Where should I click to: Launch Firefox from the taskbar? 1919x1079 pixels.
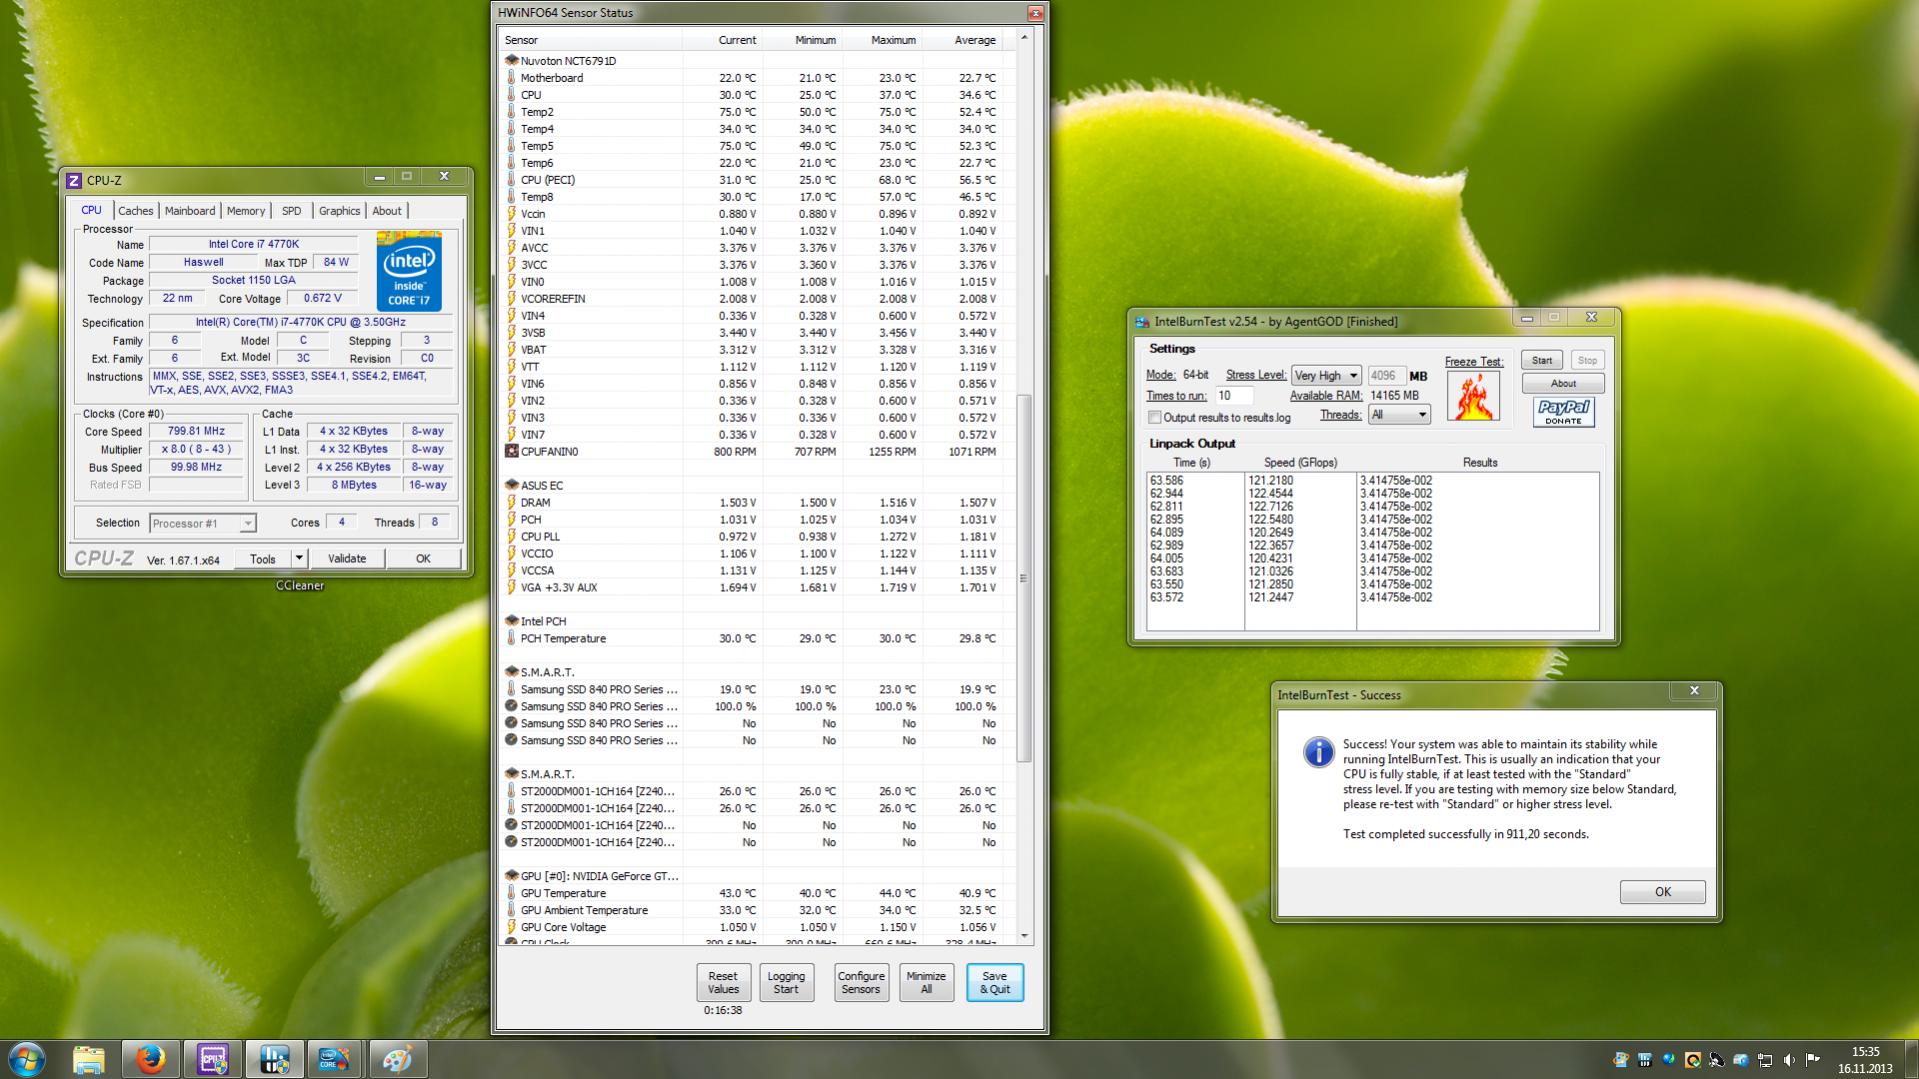(151, 1059)
